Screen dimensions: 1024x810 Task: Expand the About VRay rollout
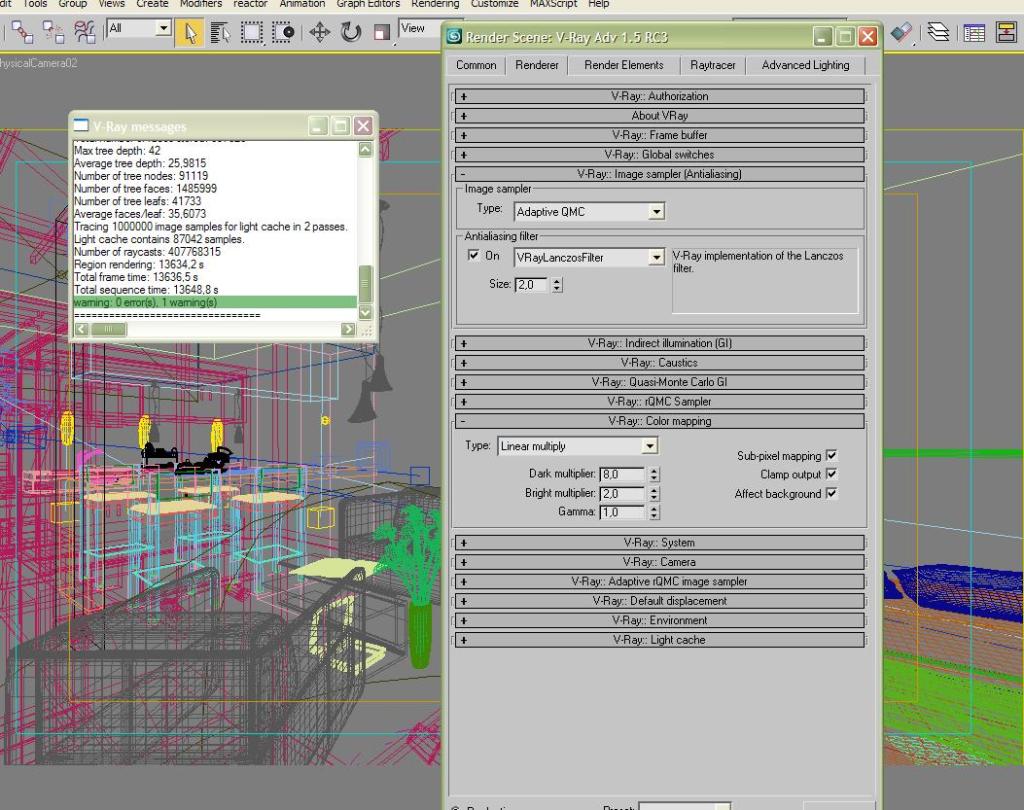tap(660, 116)
